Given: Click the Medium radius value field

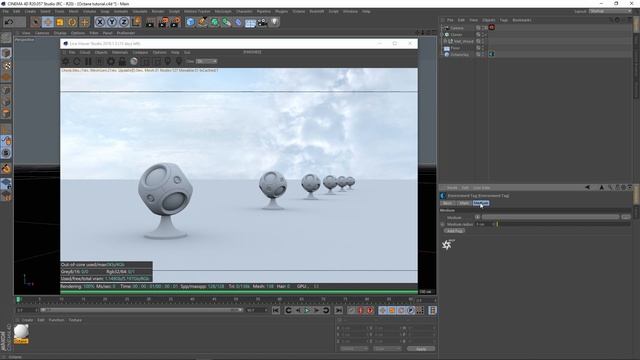Looking at the screenshot, I should click(484, 224).
